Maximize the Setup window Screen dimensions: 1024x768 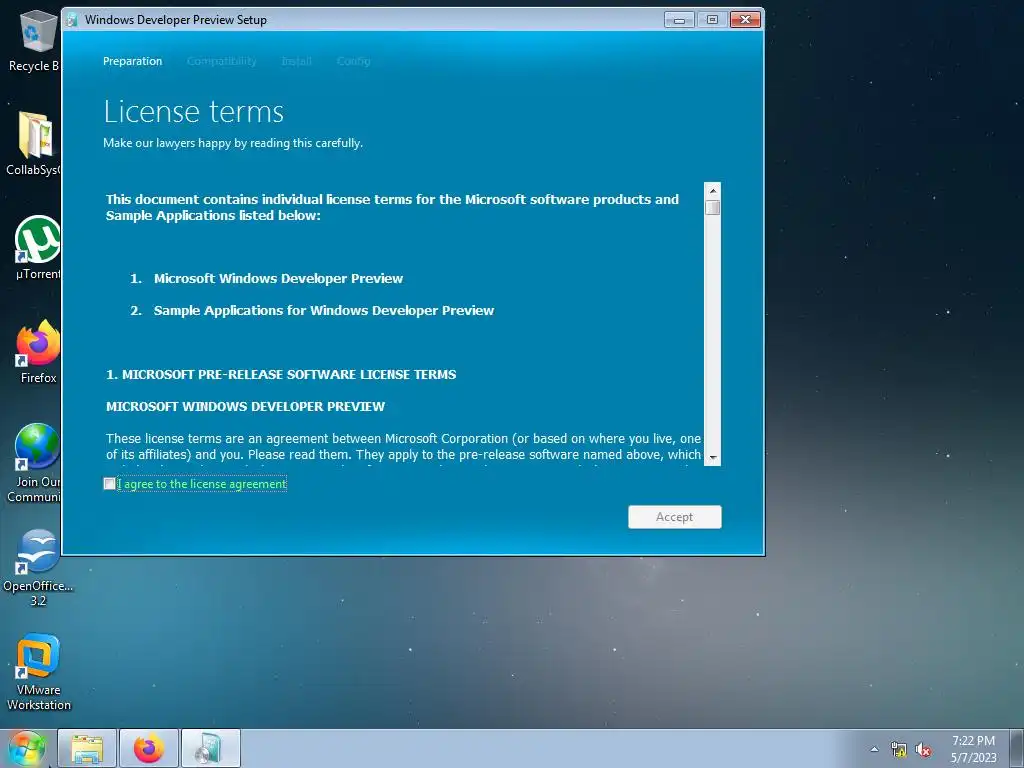tap(712, 20)
